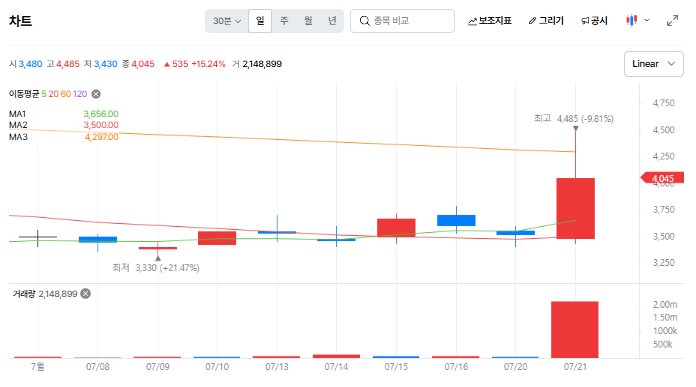
Task: Click the 07/15 red candlestick
Action: click(396, 228)
